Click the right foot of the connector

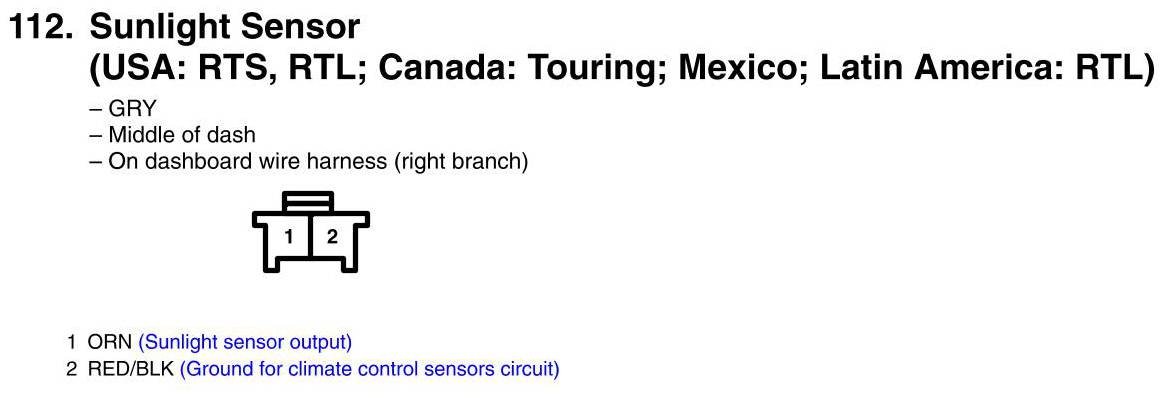click(351, 262)
